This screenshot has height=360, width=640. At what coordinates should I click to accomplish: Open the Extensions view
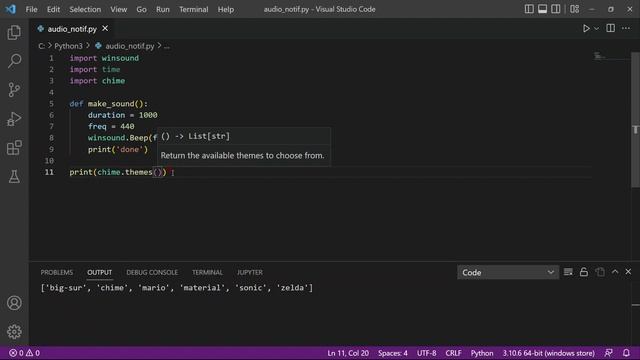click(14, 148)
